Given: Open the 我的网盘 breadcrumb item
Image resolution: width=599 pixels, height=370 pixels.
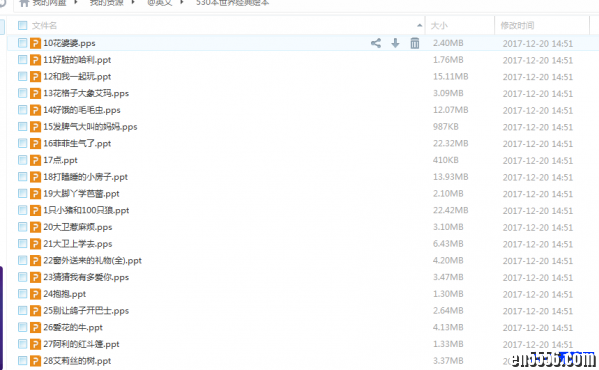Looking at the screenshot, I should coord(49,3).
